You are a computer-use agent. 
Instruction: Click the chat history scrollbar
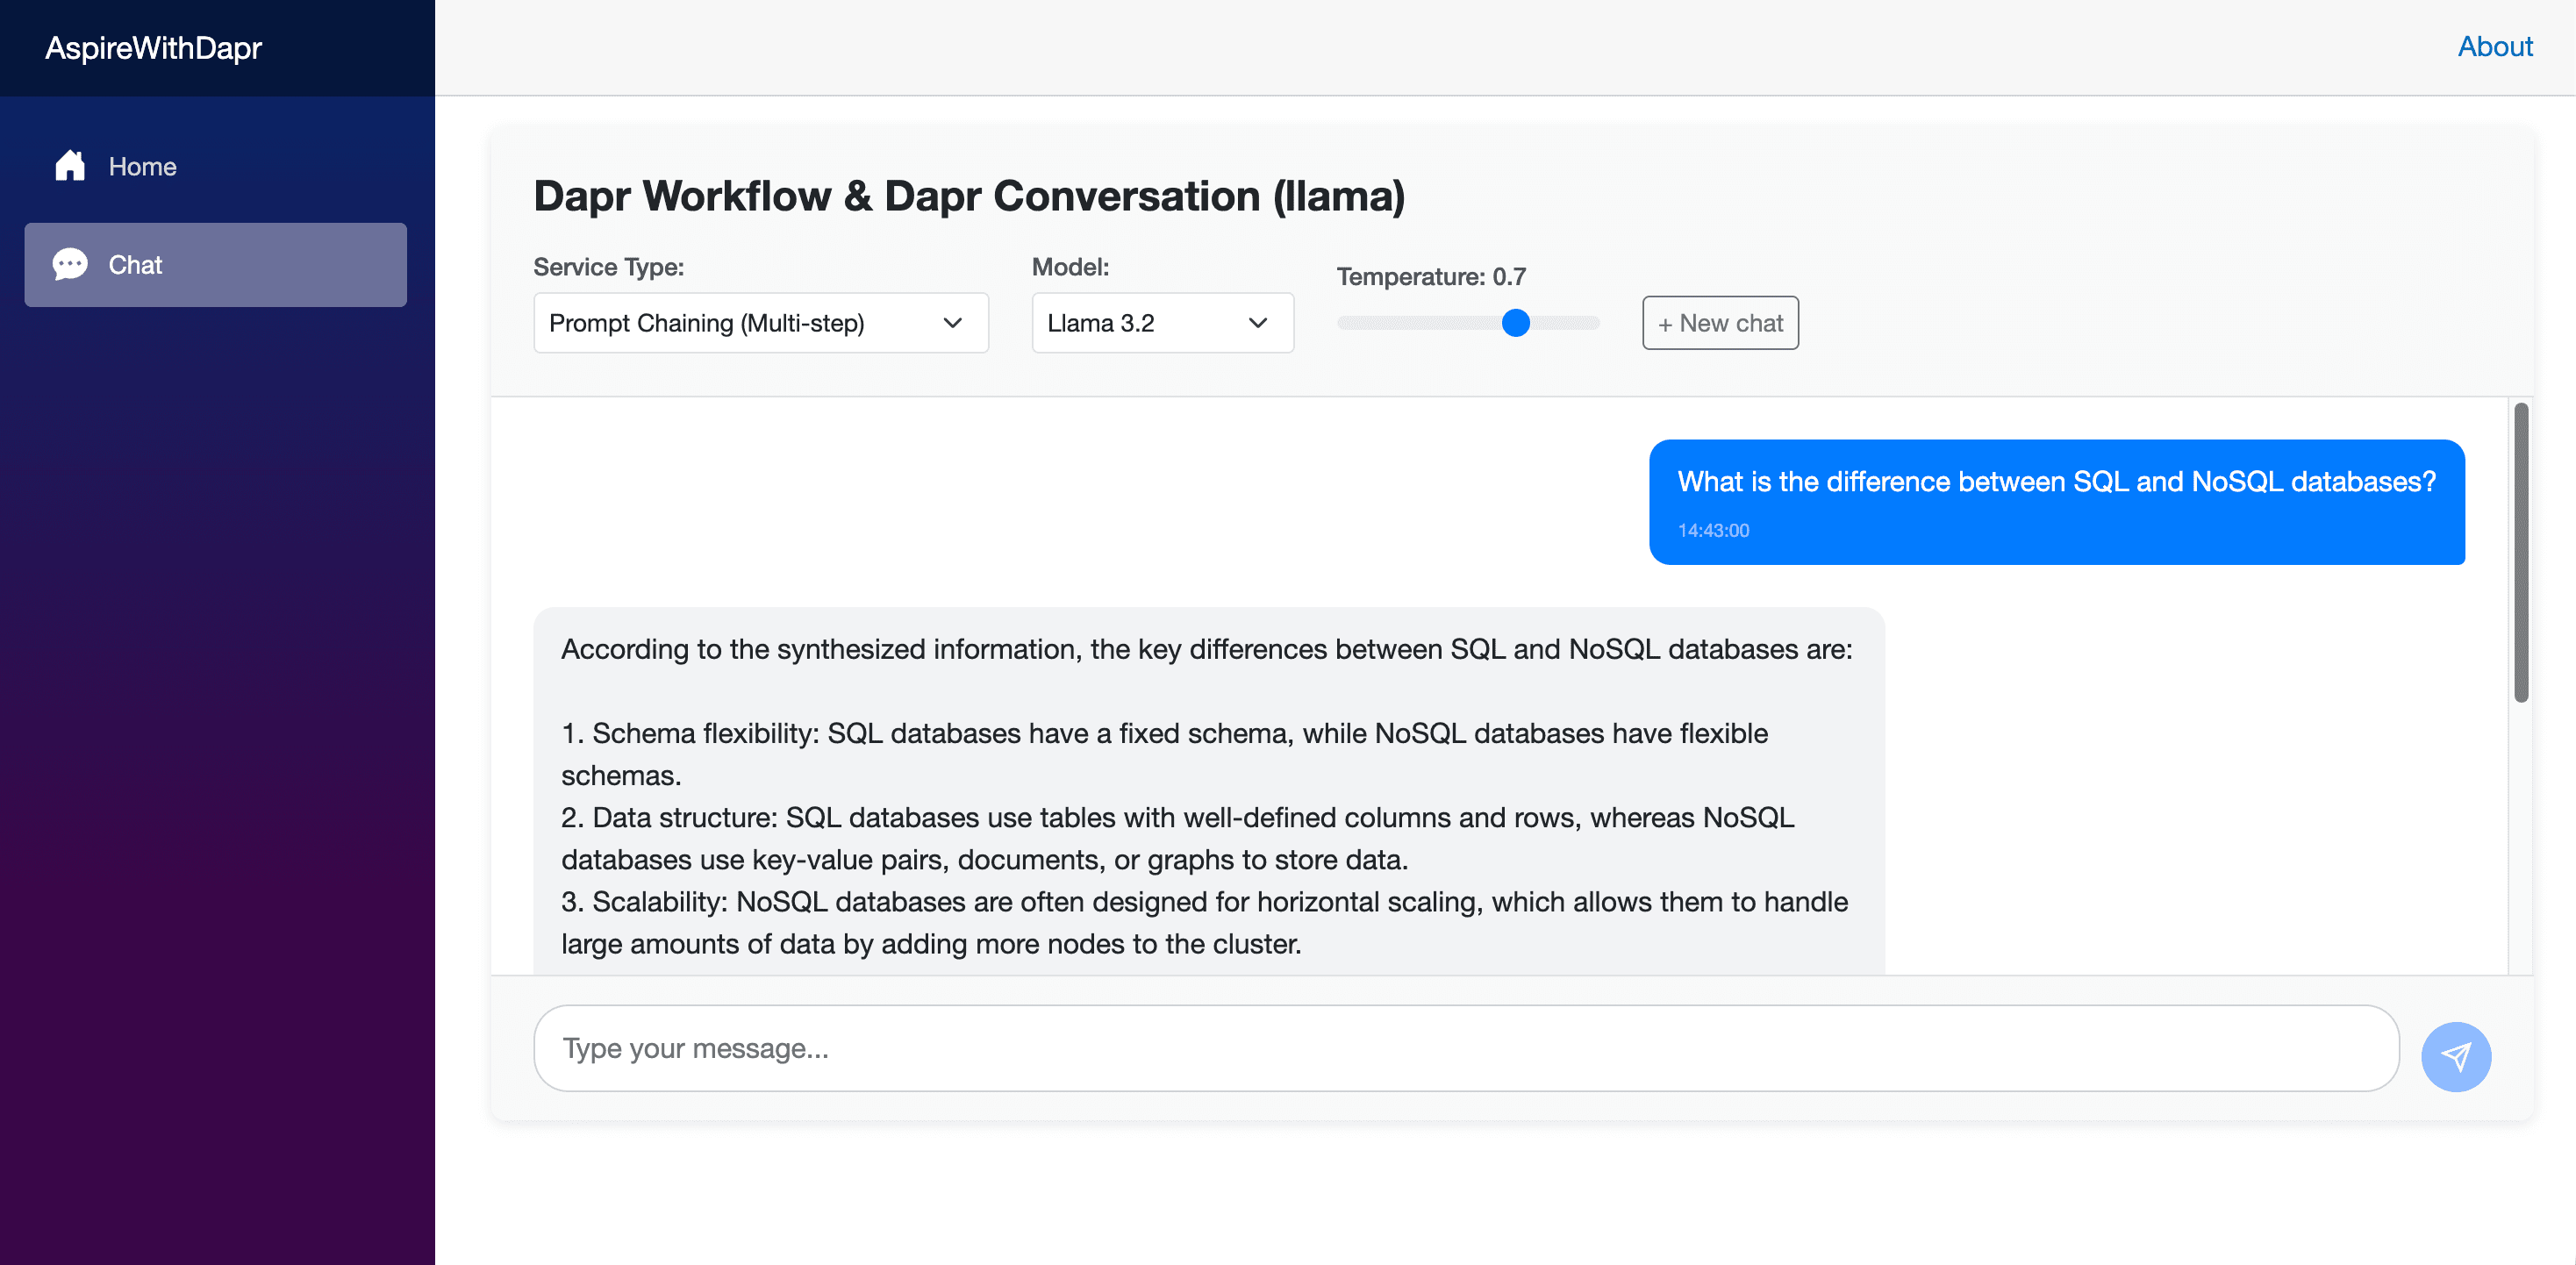(x=2521, y=552)
